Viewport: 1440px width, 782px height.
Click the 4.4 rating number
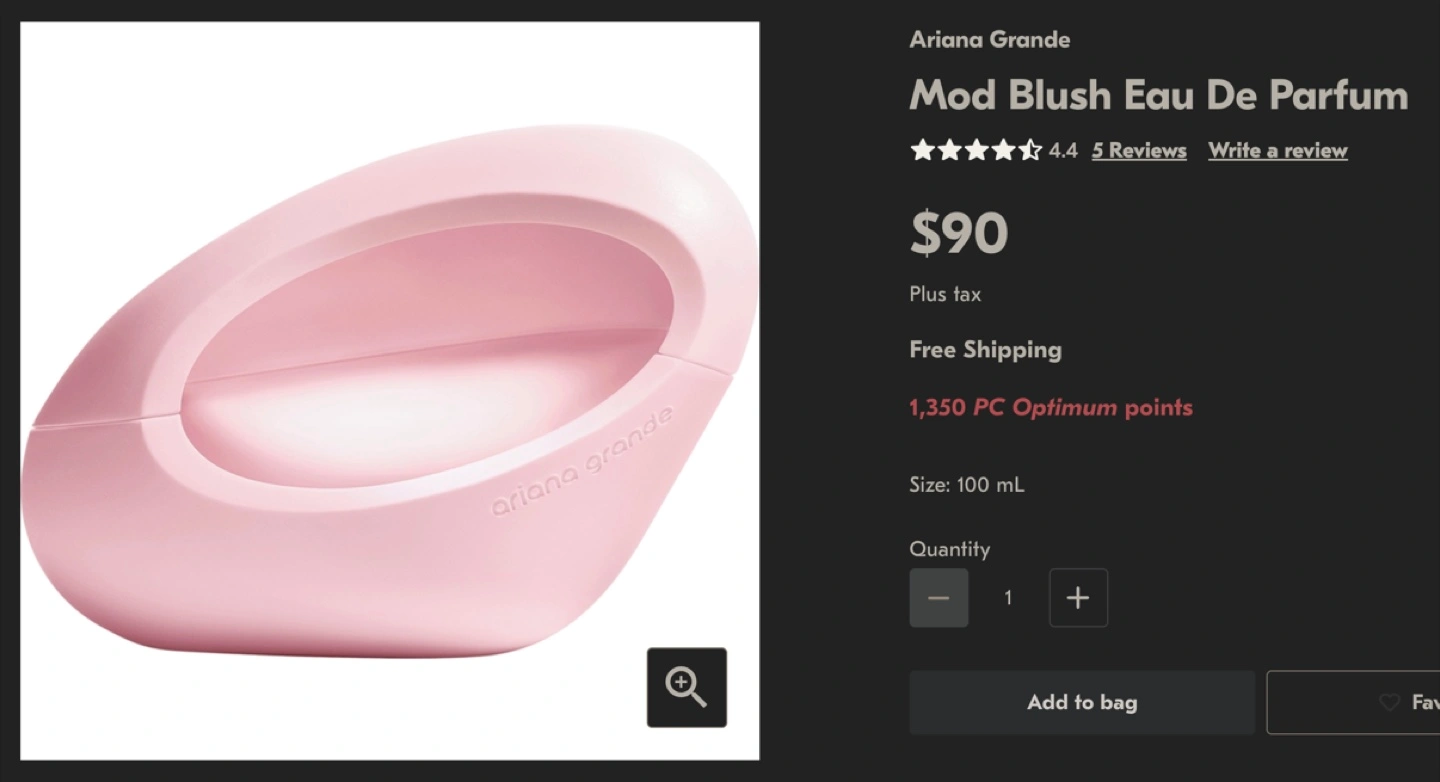click(x=1063, y=151)
